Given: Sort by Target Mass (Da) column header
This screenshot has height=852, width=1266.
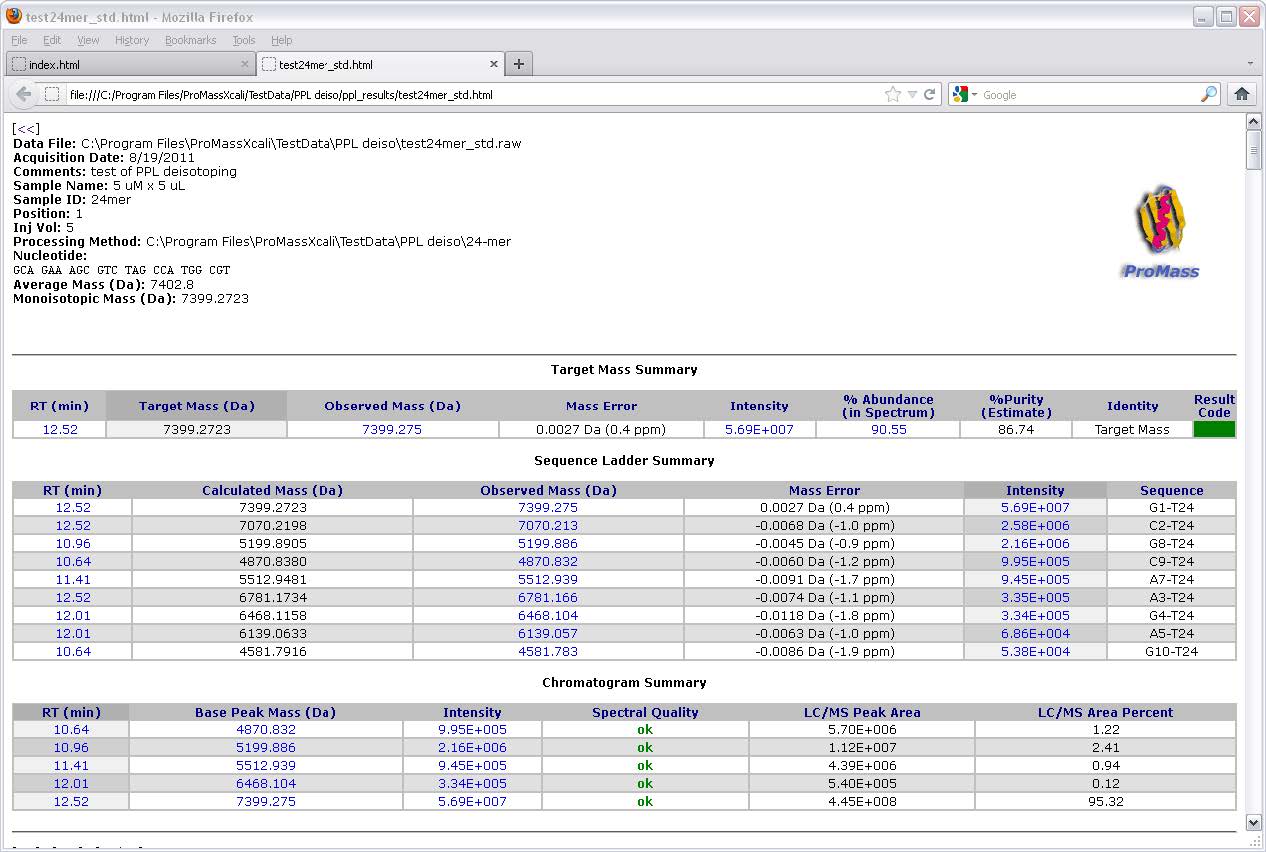Looking at the screenshot, I should pyautogui.click(x=197, y=406).
